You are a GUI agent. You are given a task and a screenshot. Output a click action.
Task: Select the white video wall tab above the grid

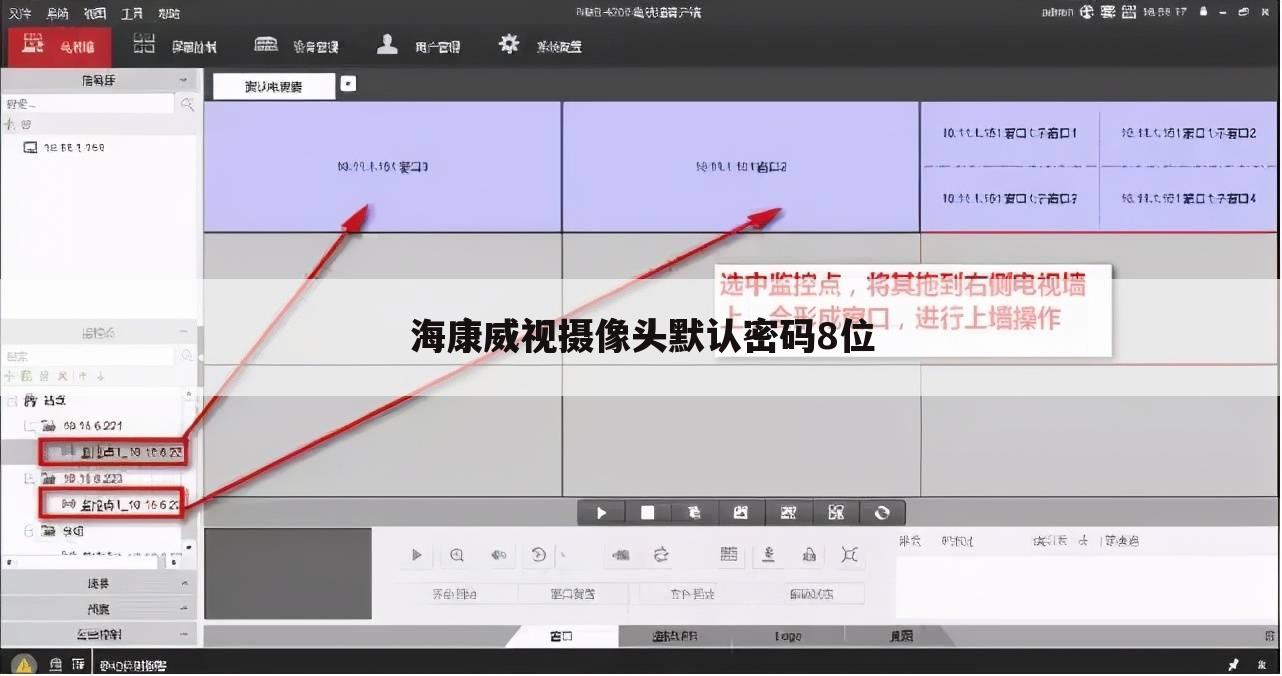273,86
